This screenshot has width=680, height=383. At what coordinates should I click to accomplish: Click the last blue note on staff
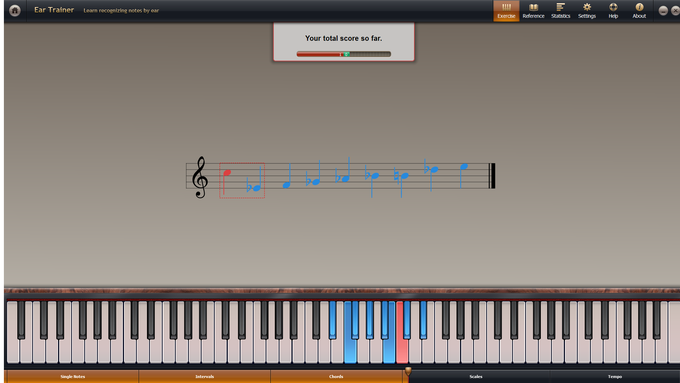464,167
